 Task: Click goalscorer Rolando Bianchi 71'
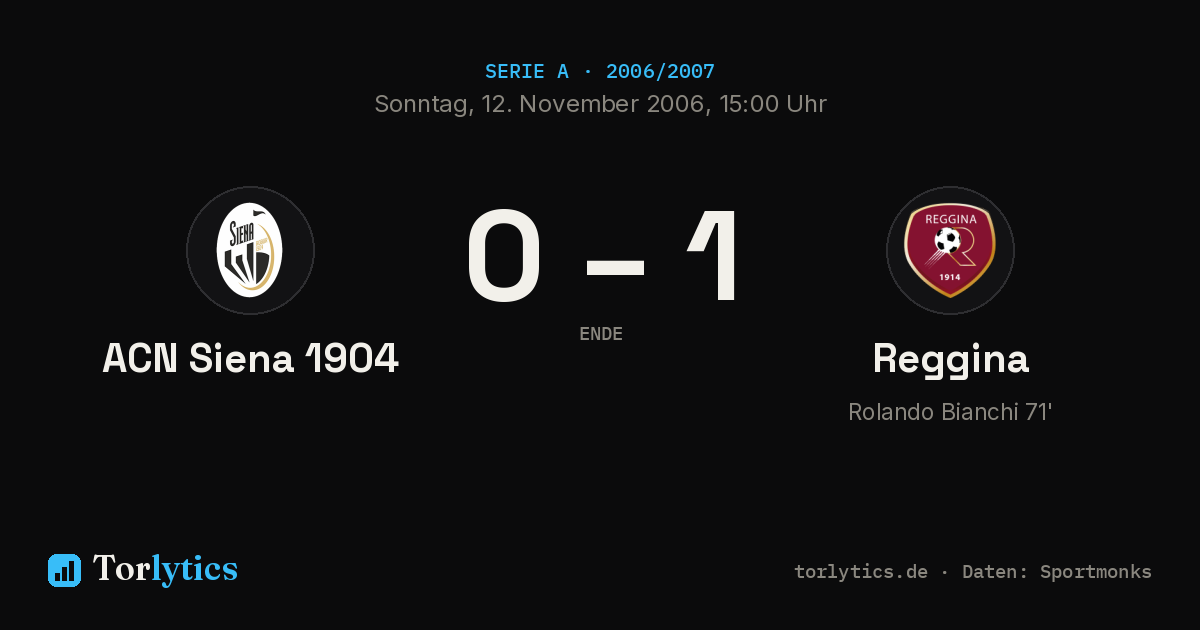tap(950, 412)
